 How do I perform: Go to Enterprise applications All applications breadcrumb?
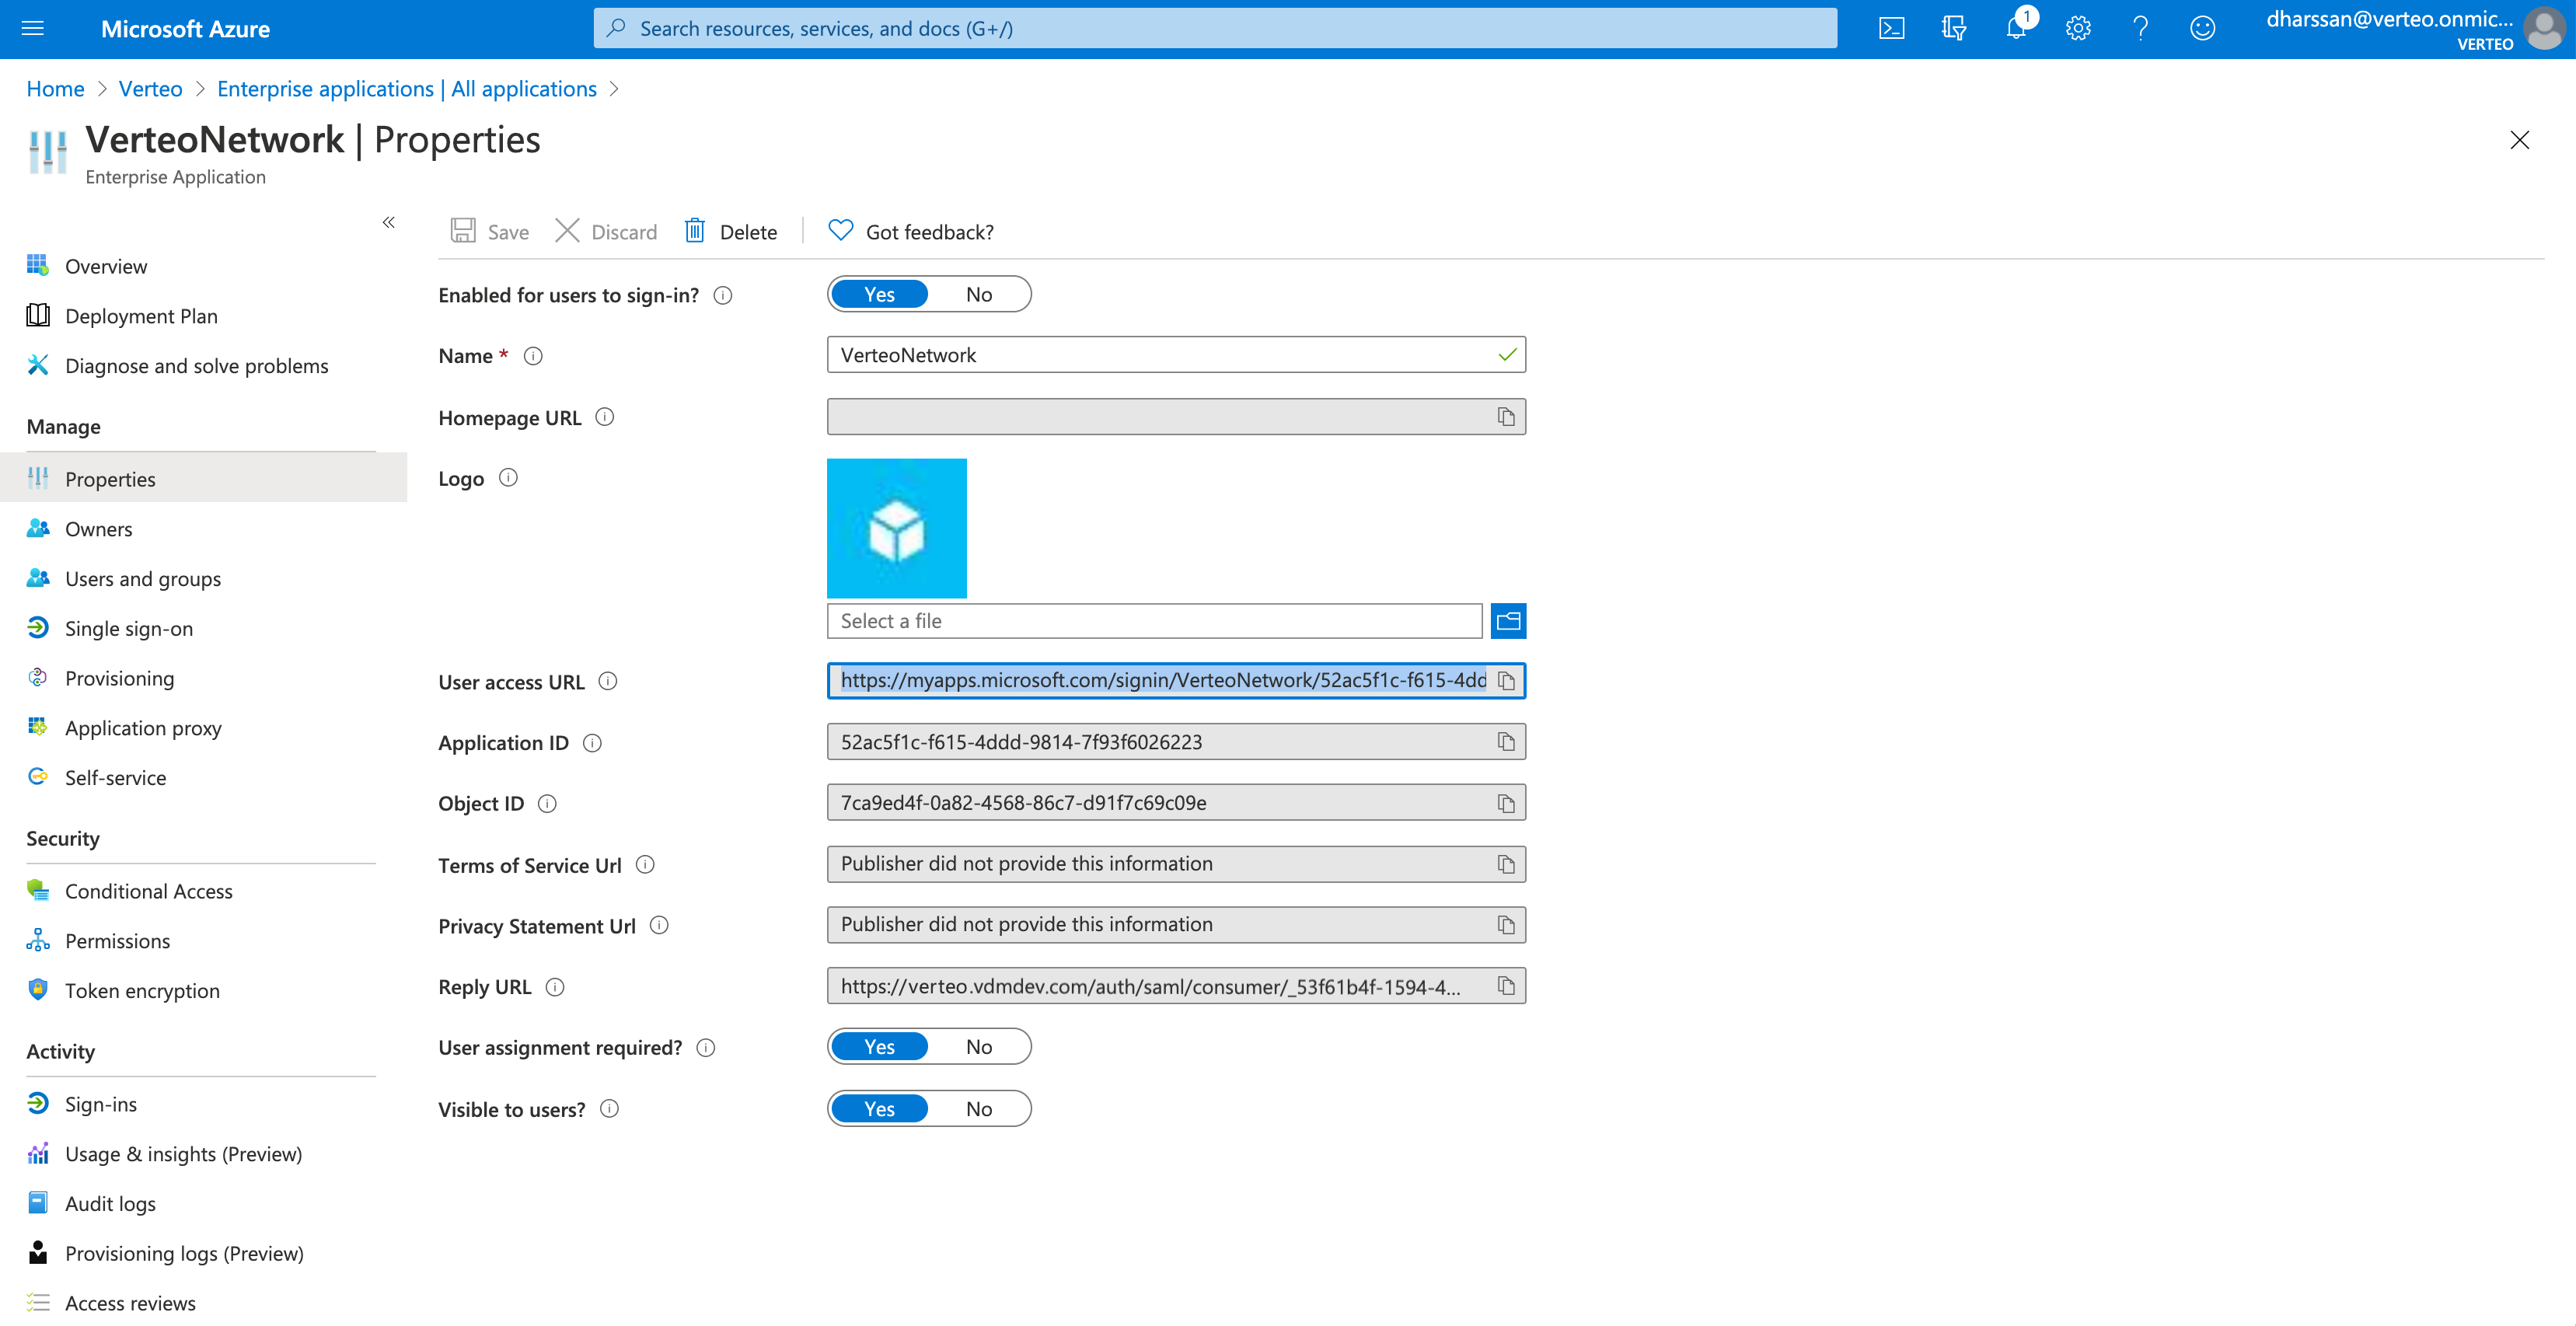tap(407, 89)
